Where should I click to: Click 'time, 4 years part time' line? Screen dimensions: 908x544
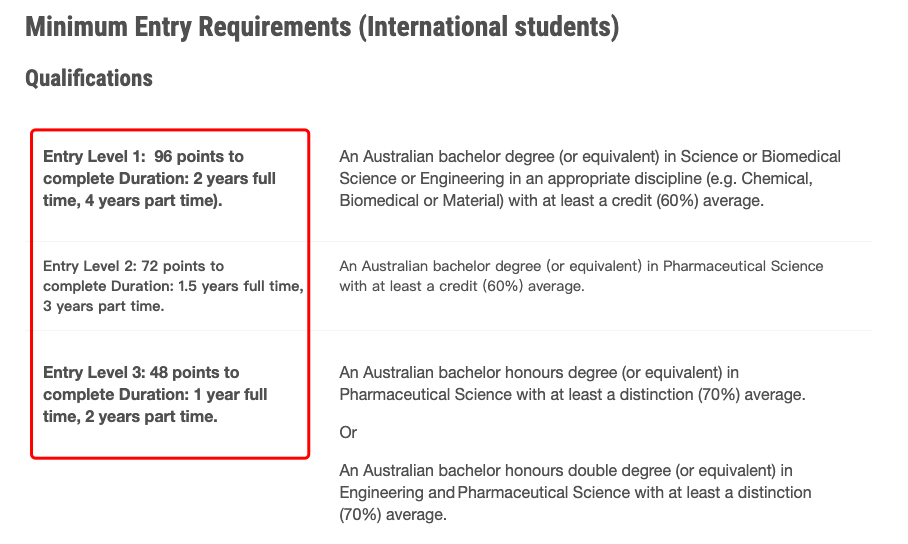pos(132,200)
